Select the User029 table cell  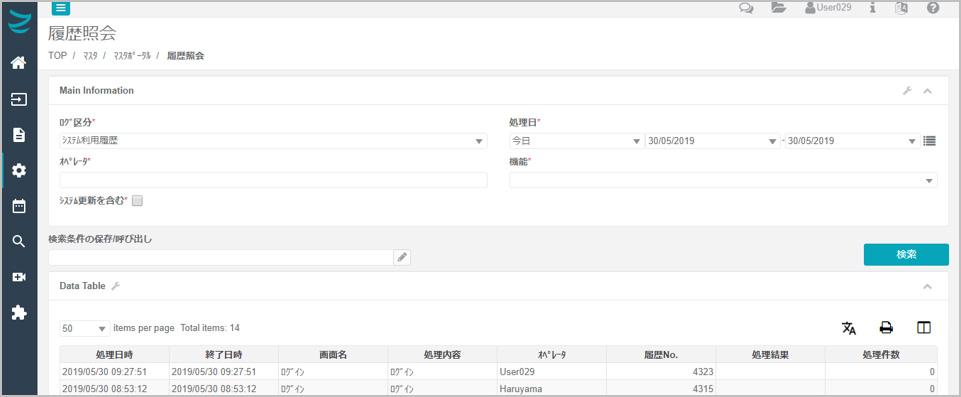click(x=552, y=371)
